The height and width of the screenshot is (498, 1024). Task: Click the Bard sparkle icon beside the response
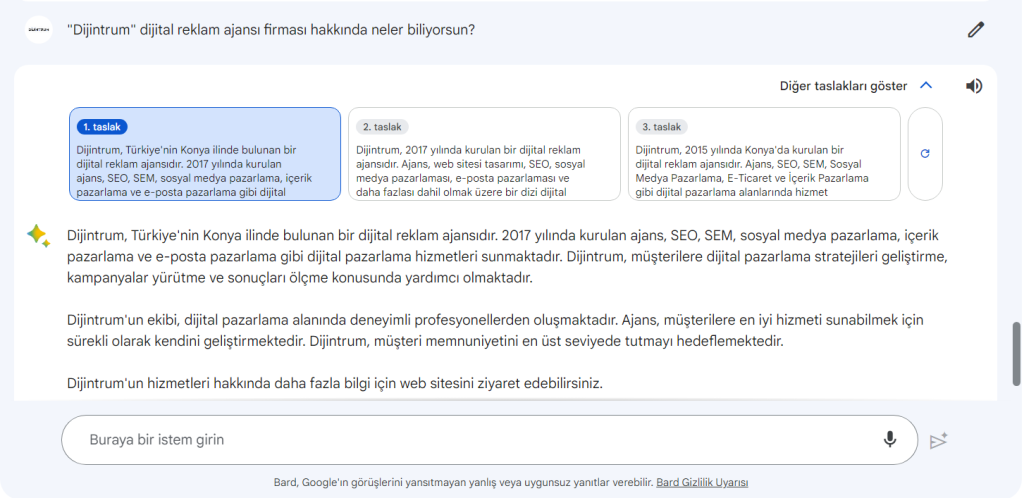(x=39, y=236)
